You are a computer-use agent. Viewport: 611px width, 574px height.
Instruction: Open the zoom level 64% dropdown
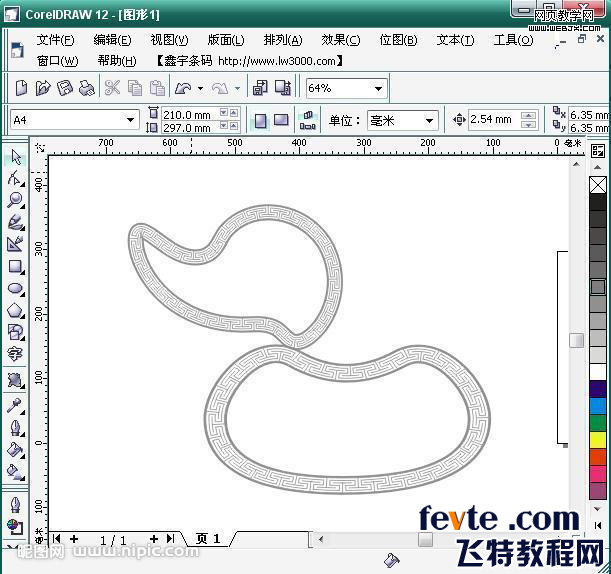(378, 89)
